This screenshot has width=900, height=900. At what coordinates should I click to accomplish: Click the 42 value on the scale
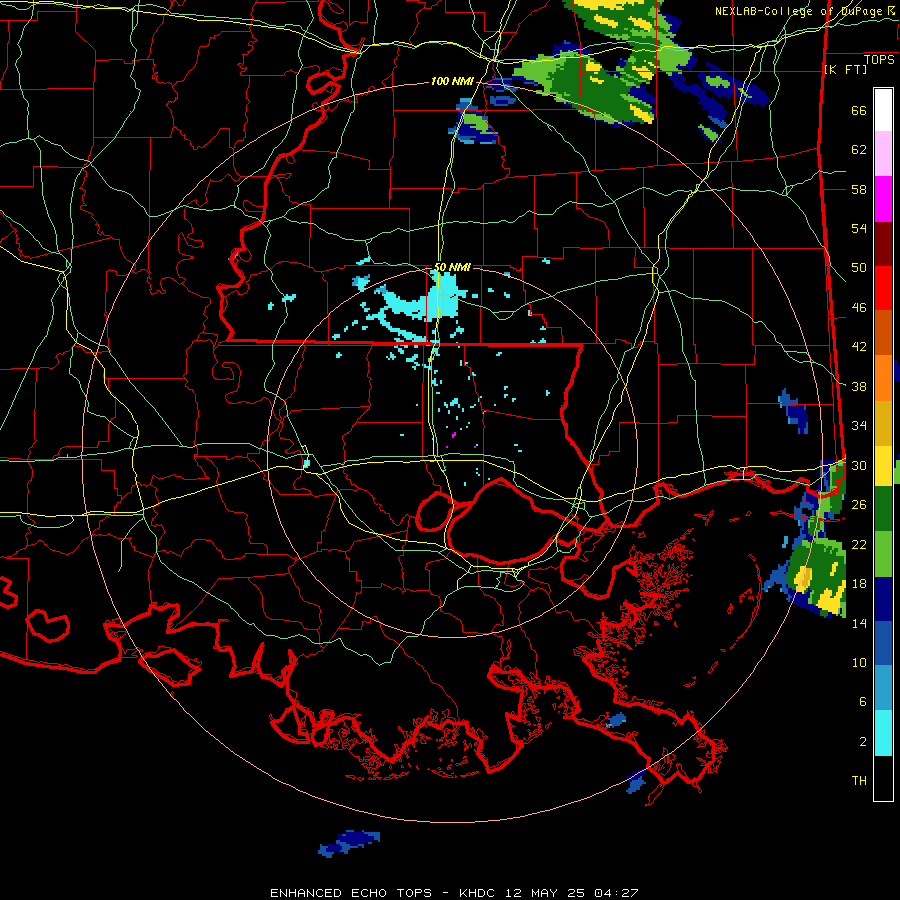point(859,347)
